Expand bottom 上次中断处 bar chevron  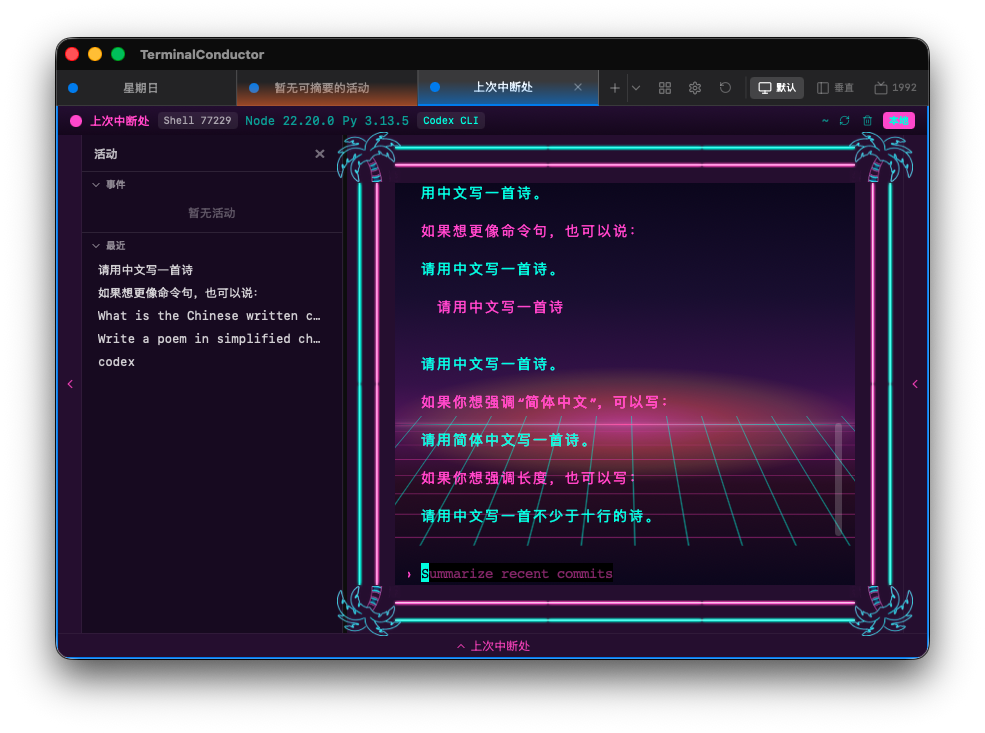point(460,646)
